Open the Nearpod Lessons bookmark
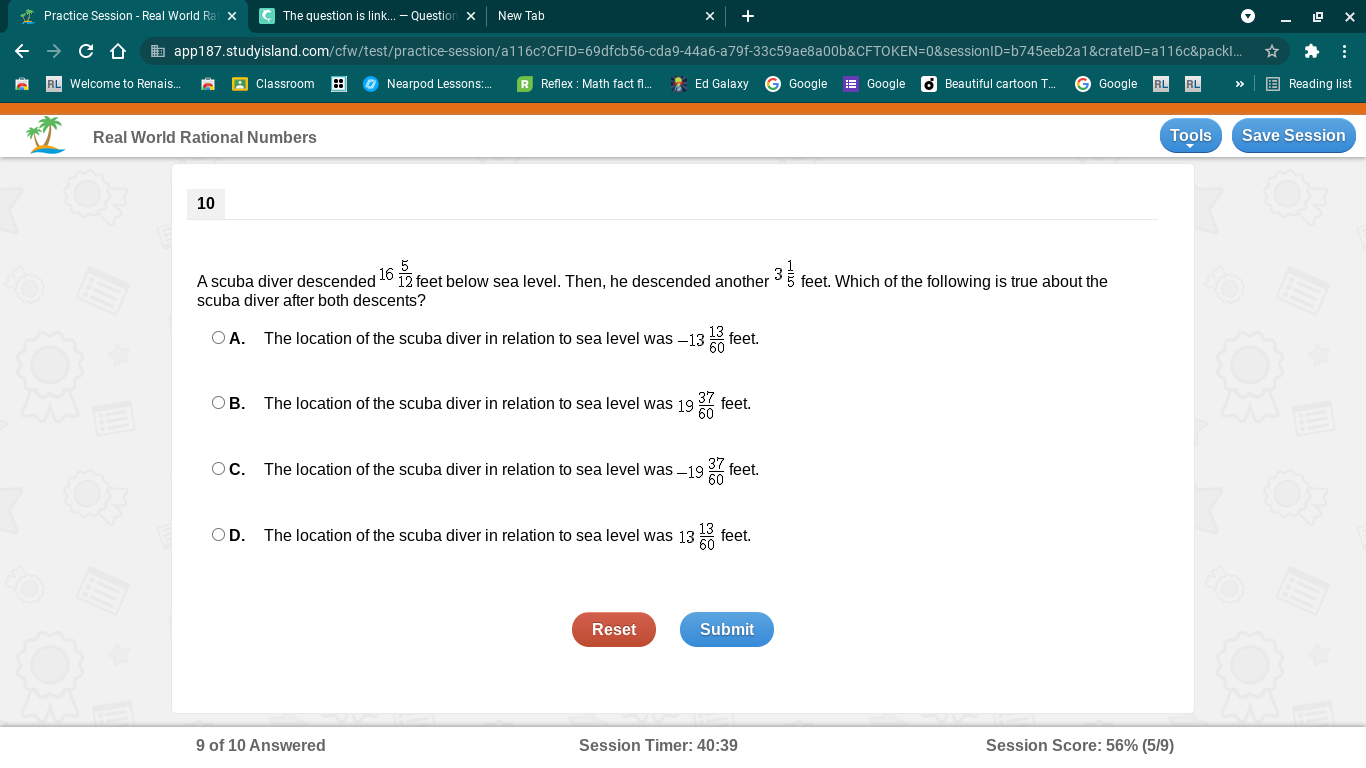1366x768 pixels. pyautogui.click(x=427, y=84)
